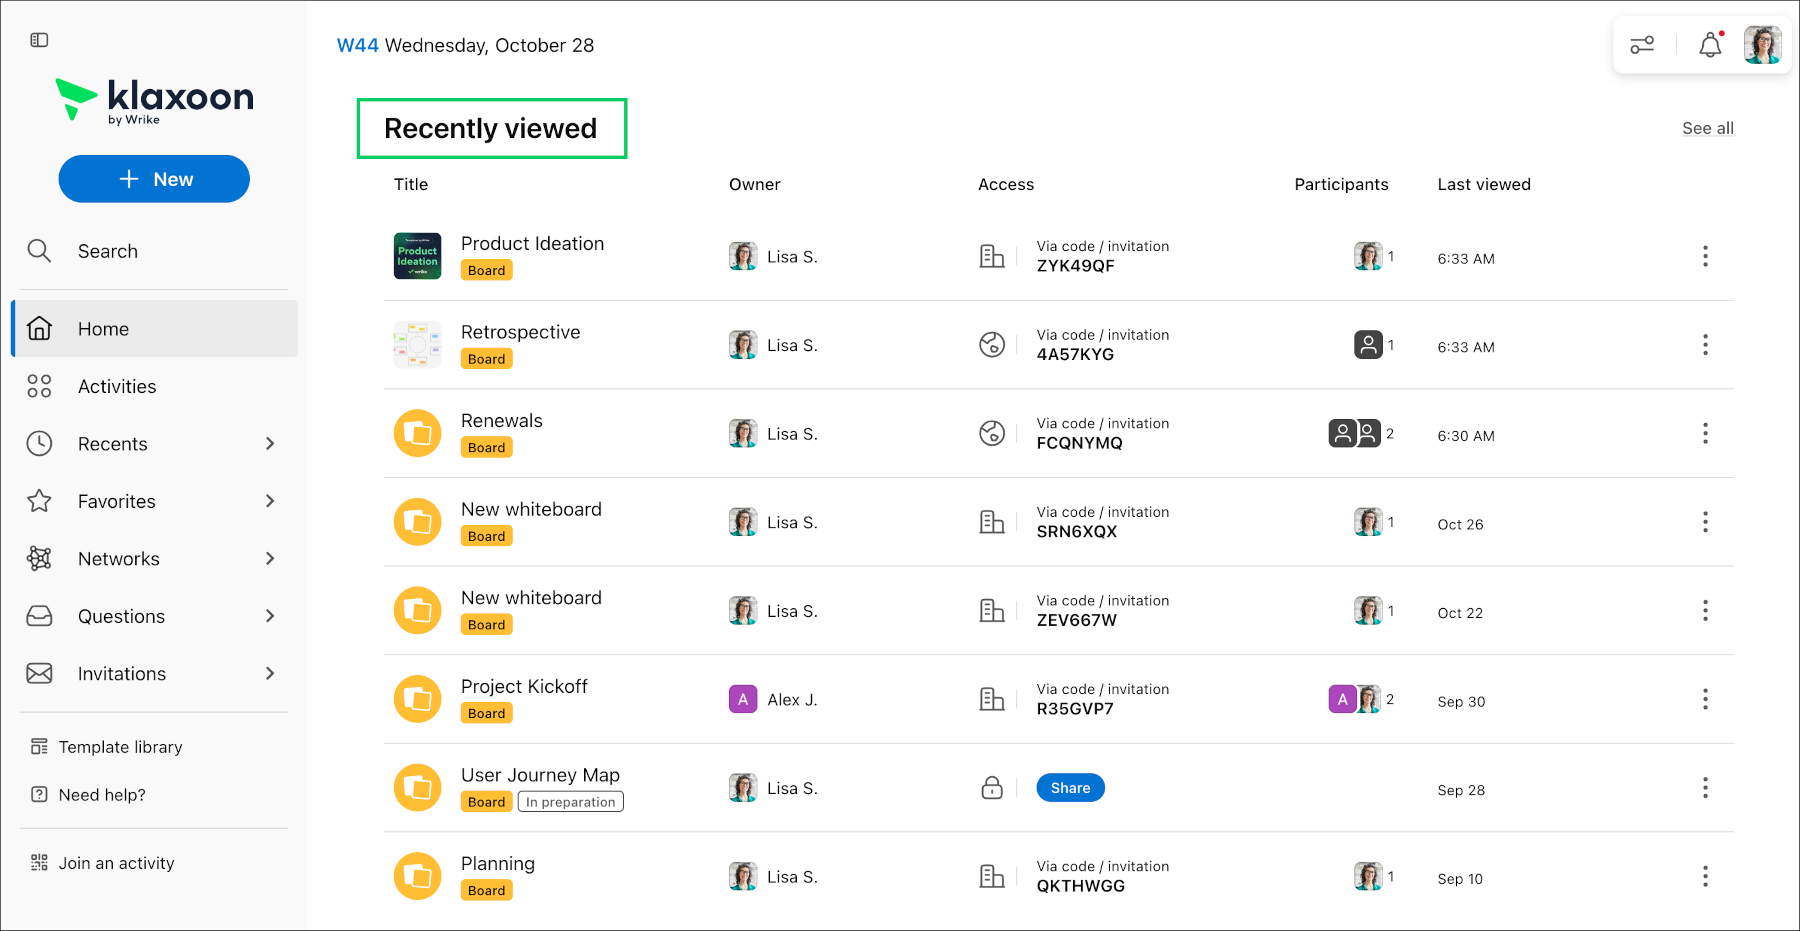The image size is (1800, 931).
Task: Open more options for Retrospective
Action: (1705, 345)
